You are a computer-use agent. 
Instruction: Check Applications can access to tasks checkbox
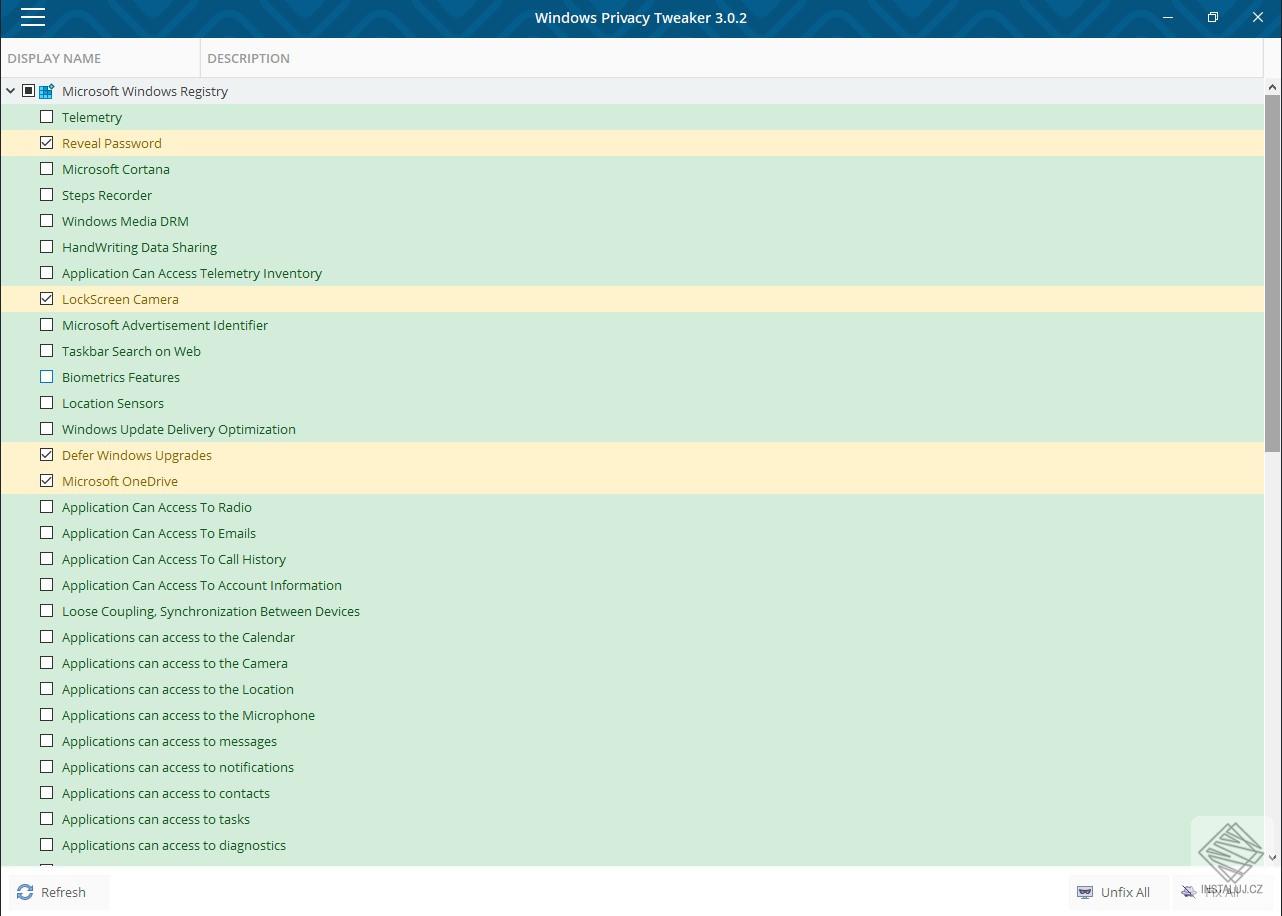click(46, 819)
